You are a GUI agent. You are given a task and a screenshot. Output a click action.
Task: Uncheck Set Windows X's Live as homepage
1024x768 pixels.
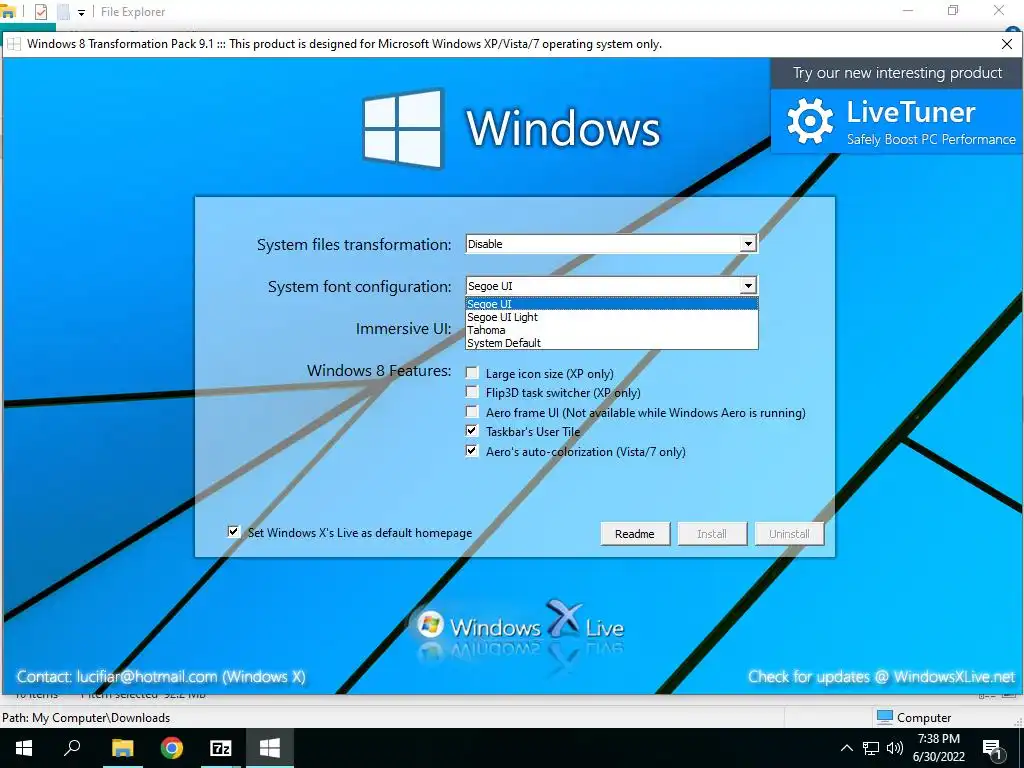(x=233, y=532)
